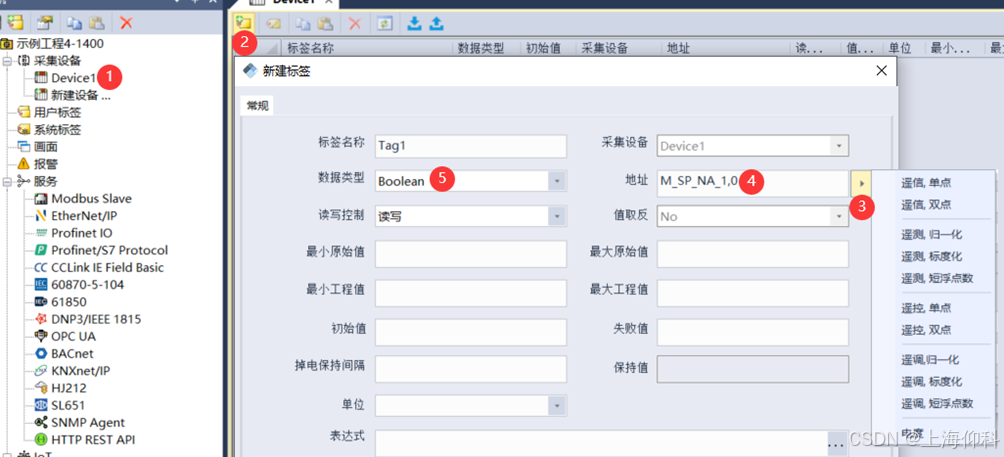Collapse the 服务 tree node
1004x457 pixels.
[7, 182]
